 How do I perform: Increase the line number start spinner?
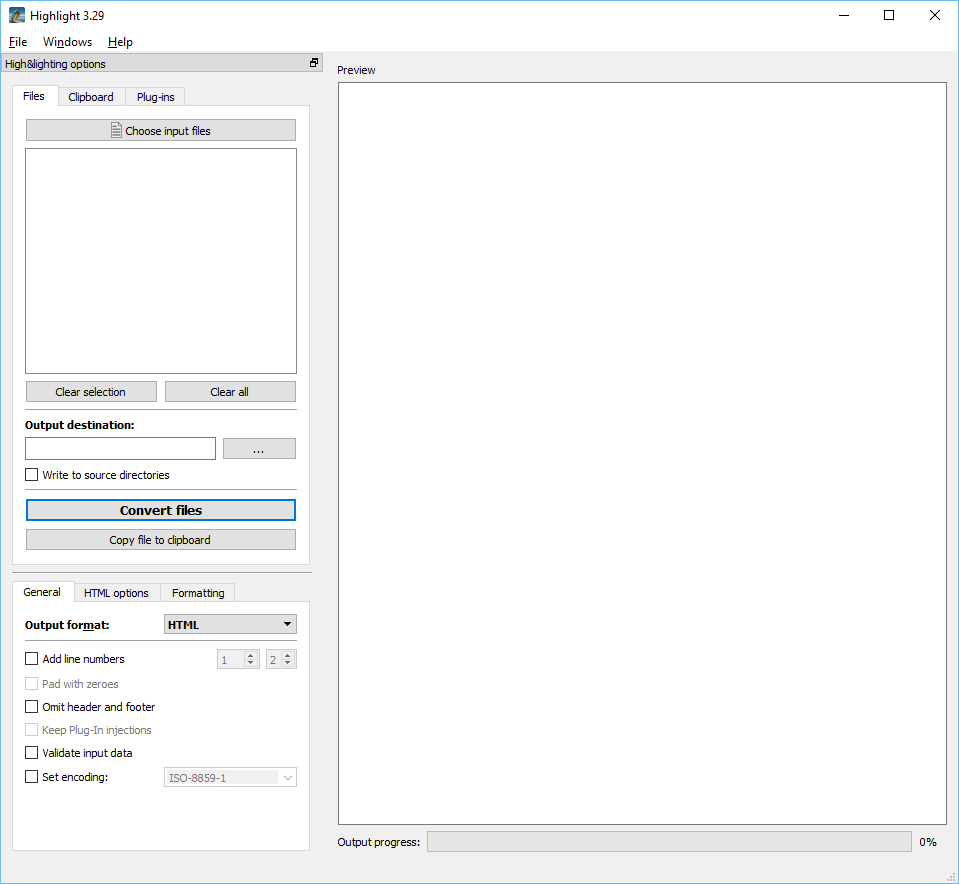tap(251, 655)
